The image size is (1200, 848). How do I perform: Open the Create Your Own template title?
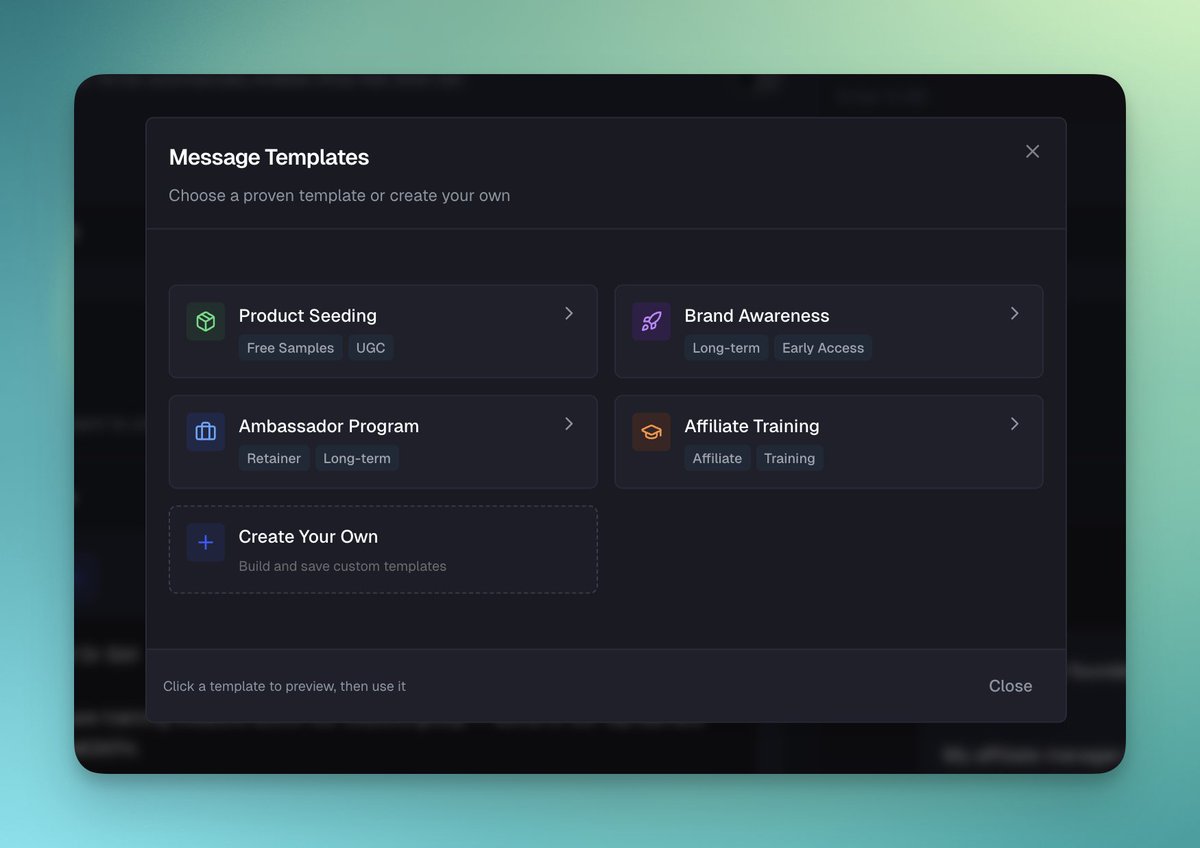308,537
